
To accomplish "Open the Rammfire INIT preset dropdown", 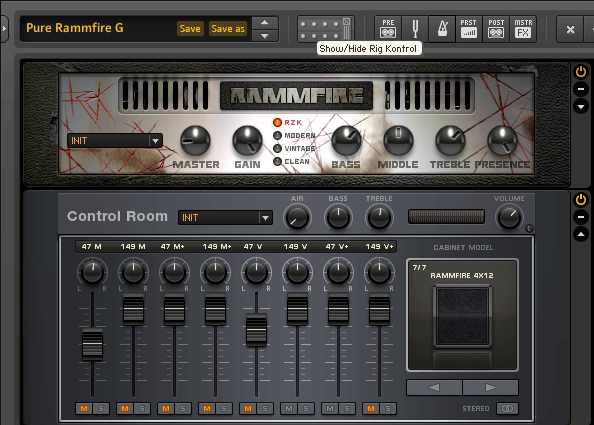I will [115, 141].
